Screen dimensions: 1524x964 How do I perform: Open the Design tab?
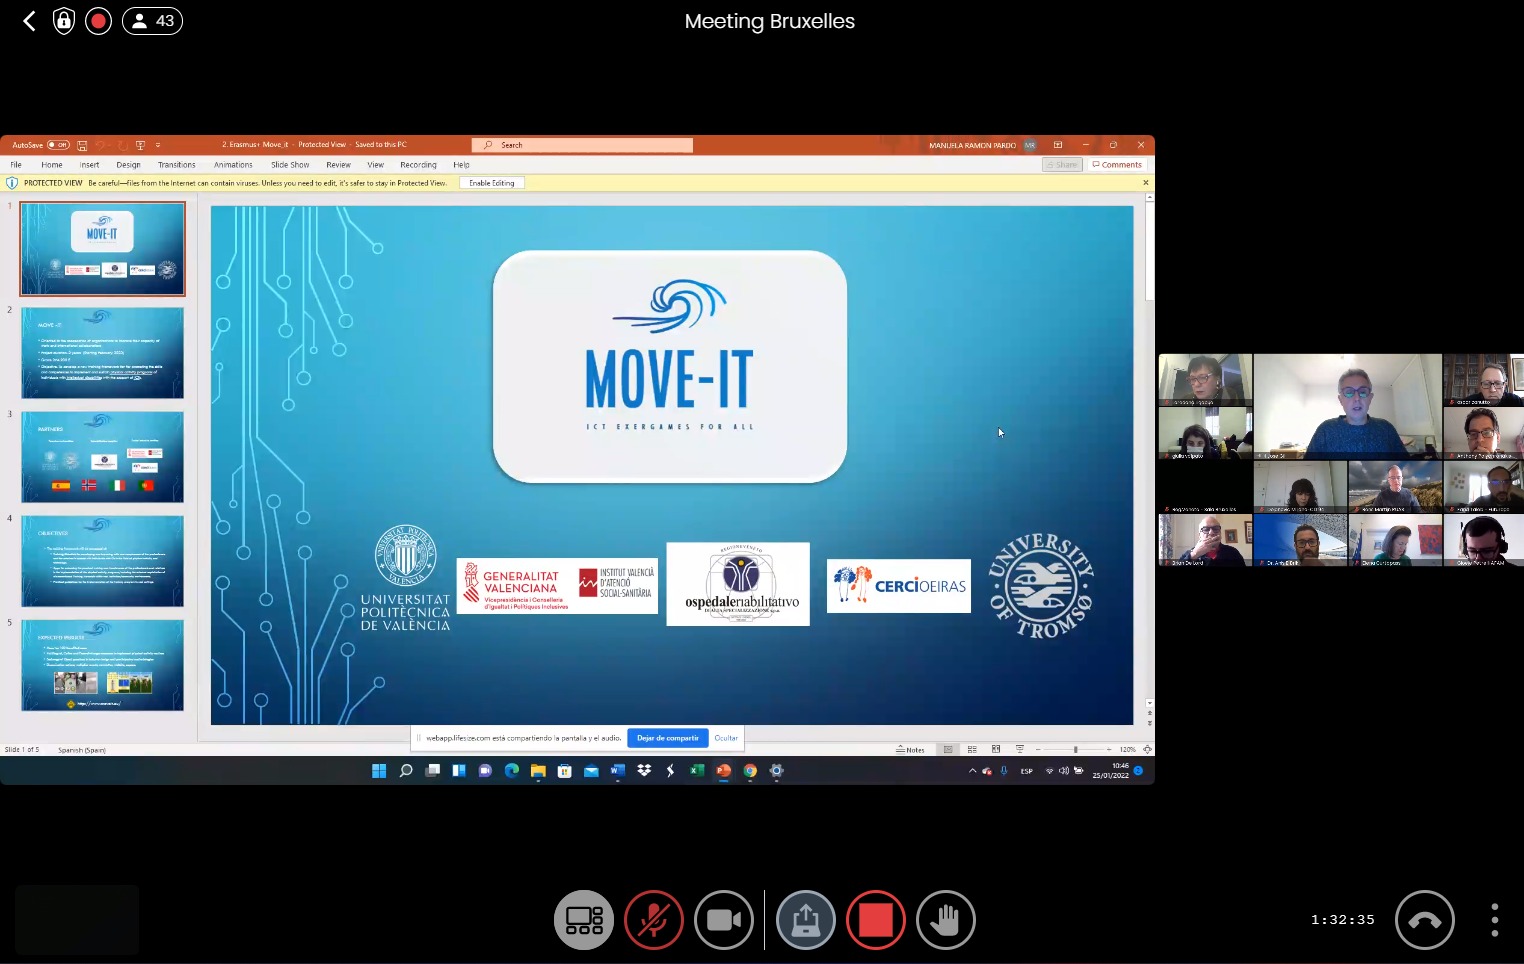click(x=128, y=165)
